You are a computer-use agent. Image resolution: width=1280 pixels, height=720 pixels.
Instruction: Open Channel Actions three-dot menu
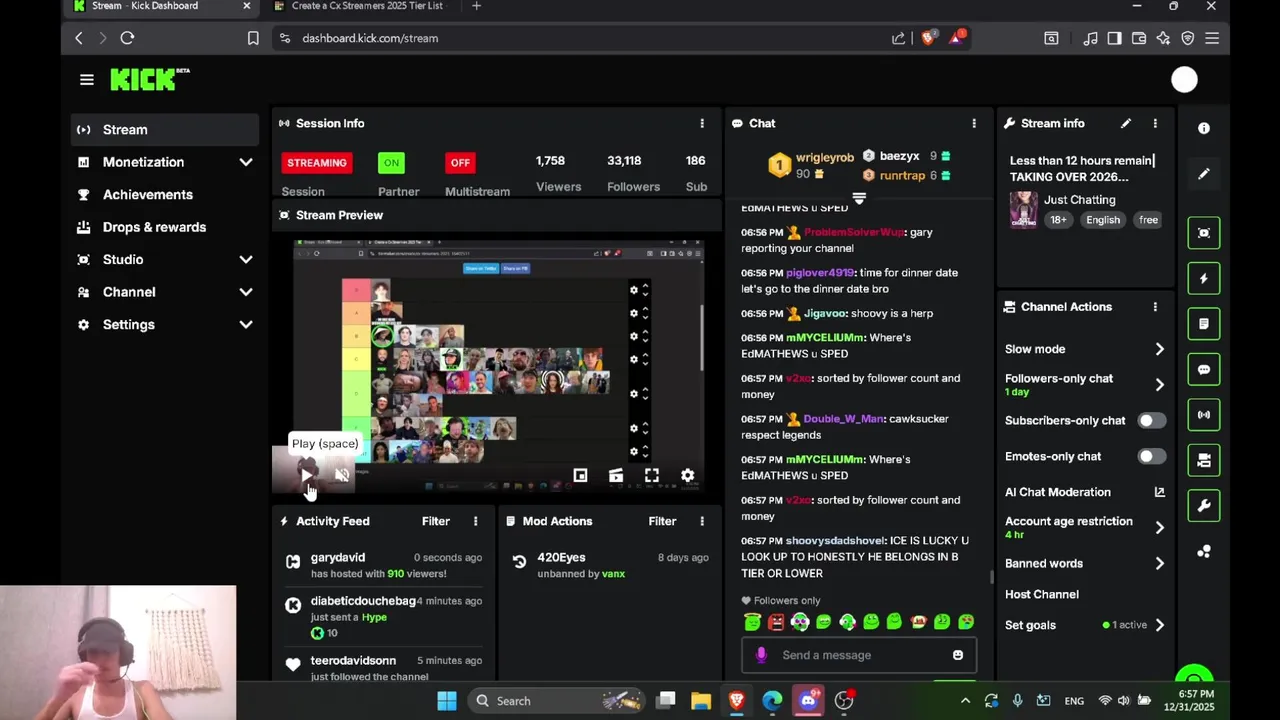1155,307
